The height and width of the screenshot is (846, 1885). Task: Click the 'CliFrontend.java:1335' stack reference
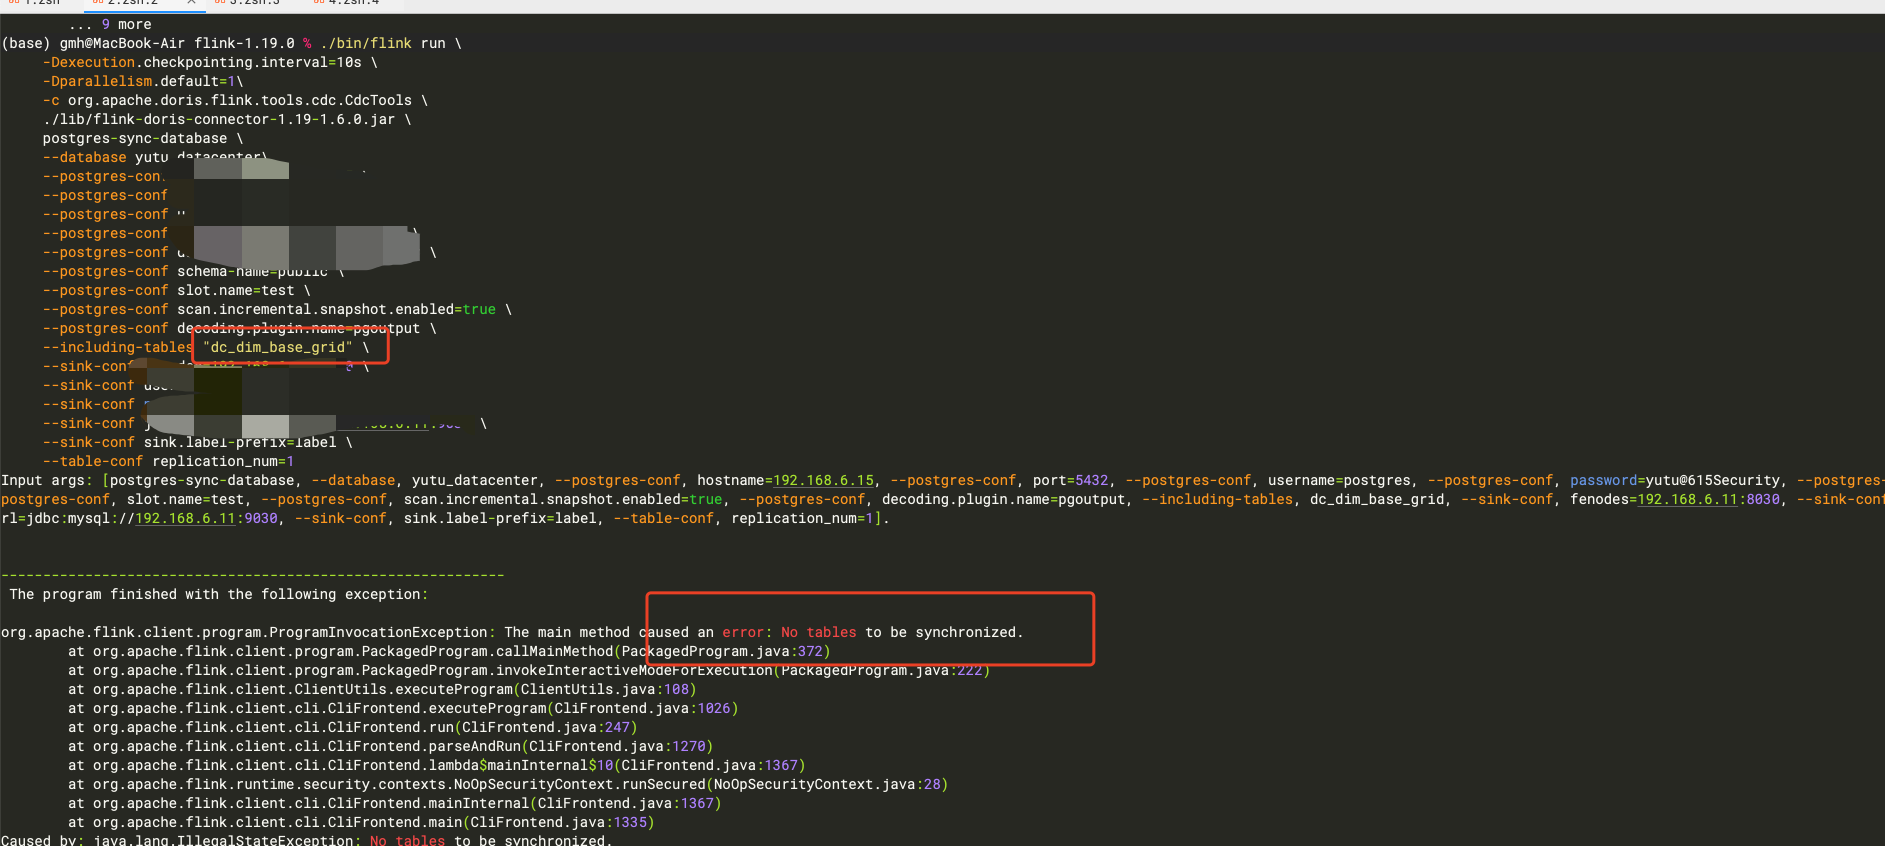[x=559, y=823]
